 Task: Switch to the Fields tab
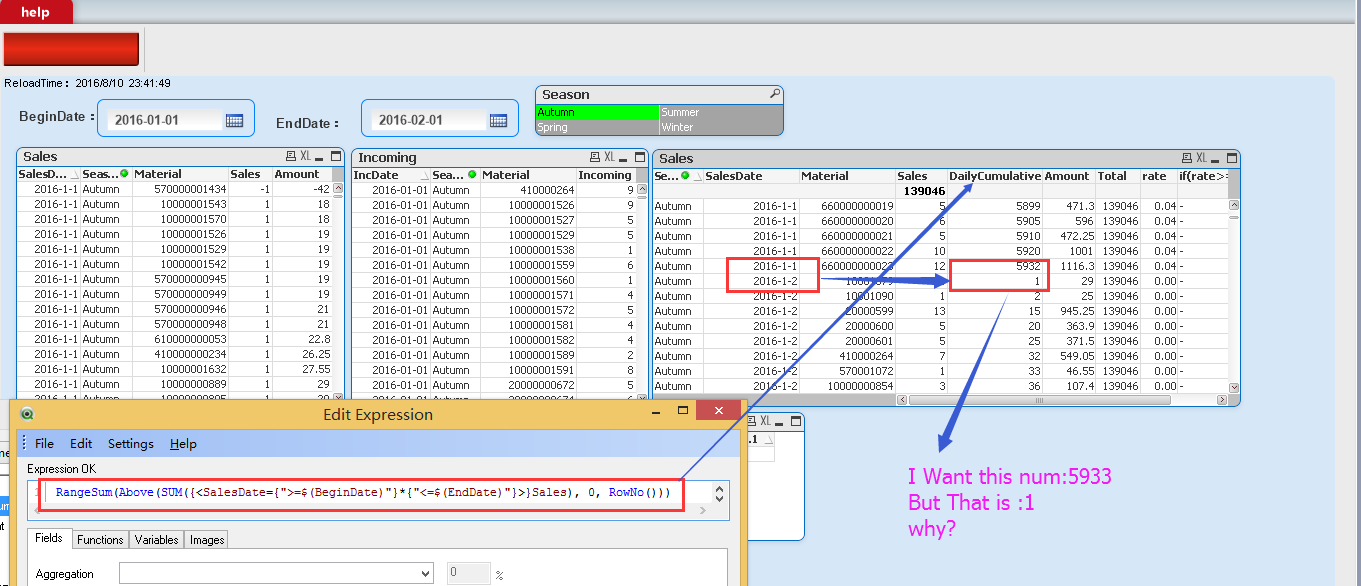49,538
